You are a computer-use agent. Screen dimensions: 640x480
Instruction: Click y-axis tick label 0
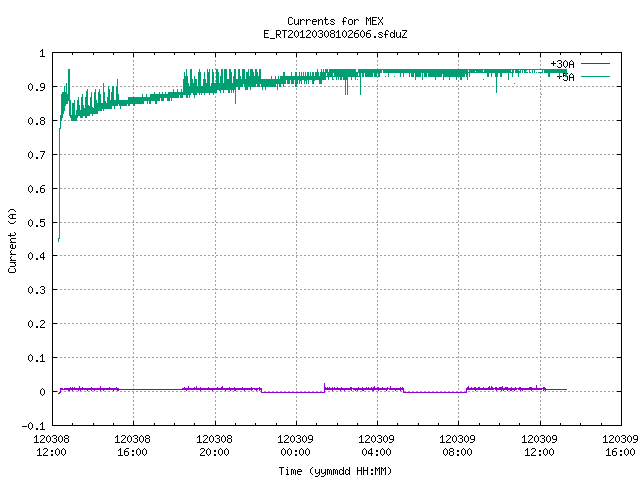point(42,392)
